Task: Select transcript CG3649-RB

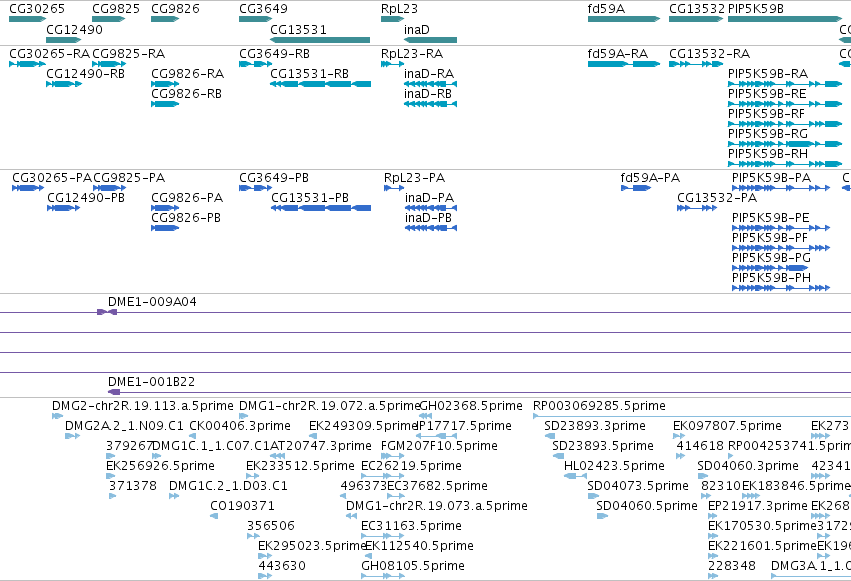Action: click(256, 64)
